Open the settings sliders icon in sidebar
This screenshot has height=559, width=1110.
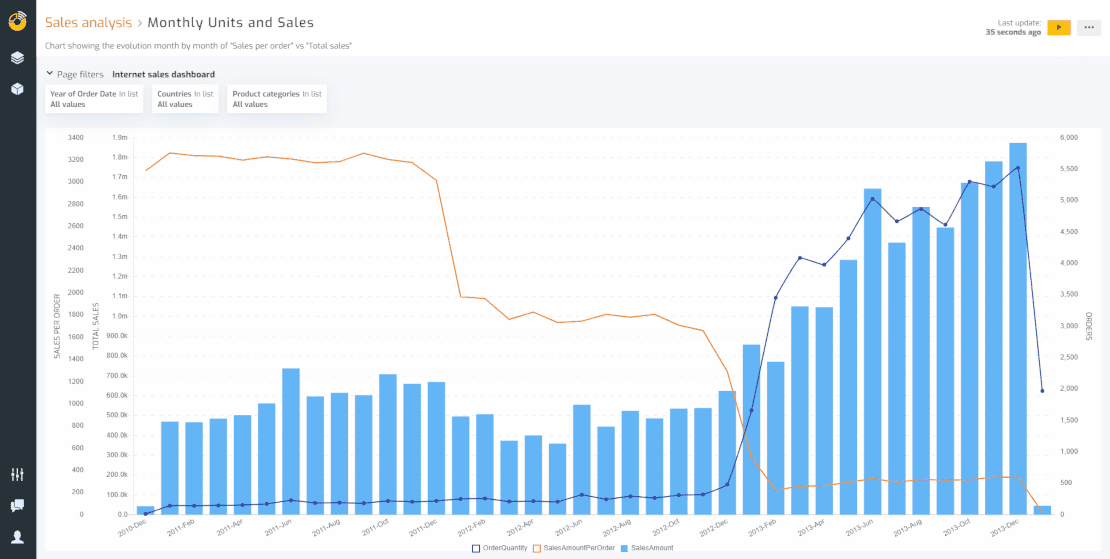click(x=18, y=474)
